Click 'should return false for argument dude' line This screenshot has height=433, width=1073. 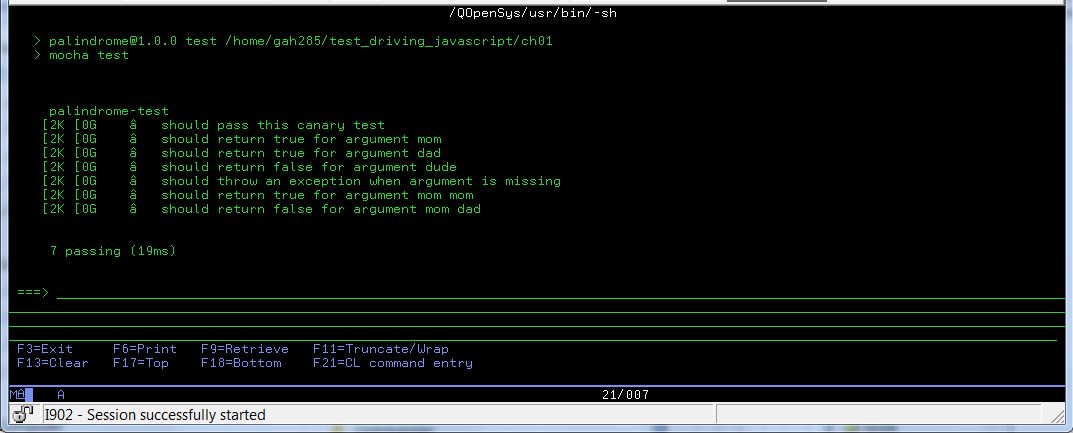click(x=309, y=167)
